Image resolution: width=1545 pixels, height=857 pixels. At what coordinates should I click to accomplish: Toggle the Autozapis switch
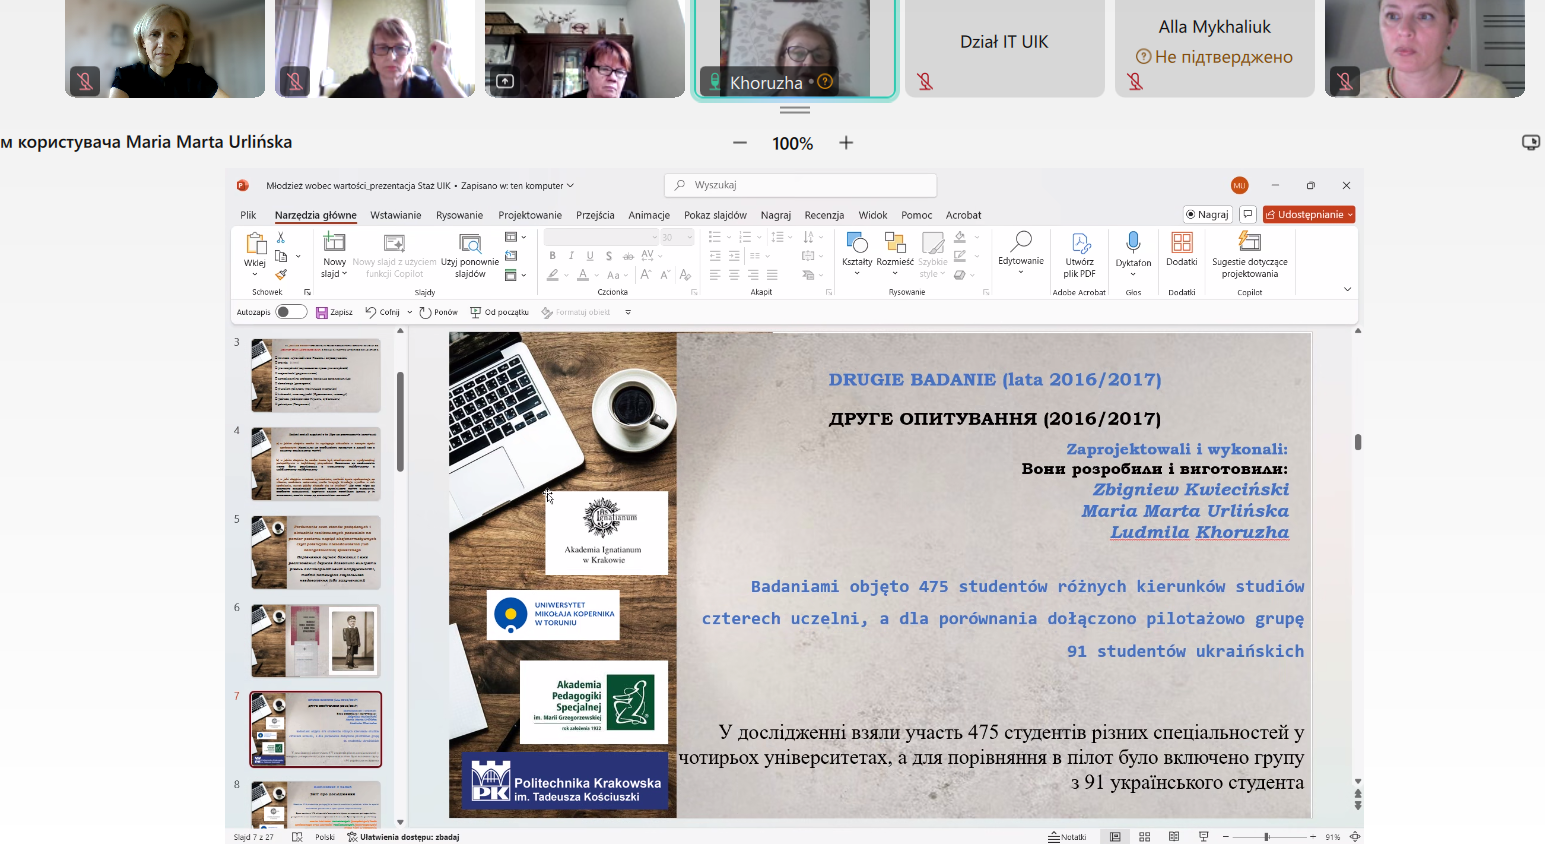(290, 312)
